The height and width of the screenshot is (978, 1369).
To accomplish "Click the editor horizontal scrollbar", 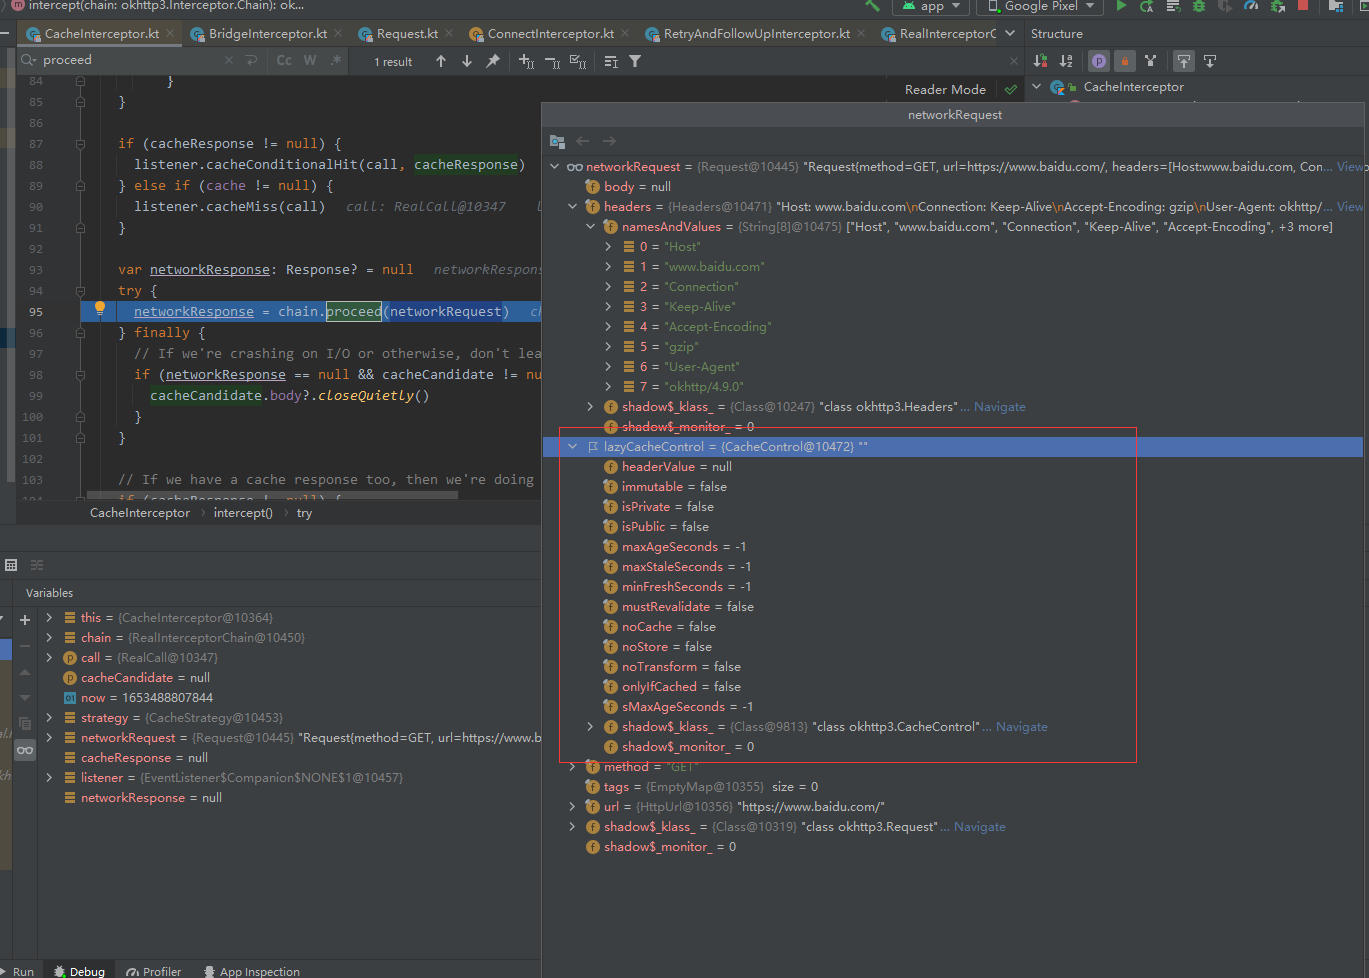I will (x=272, y=494).
